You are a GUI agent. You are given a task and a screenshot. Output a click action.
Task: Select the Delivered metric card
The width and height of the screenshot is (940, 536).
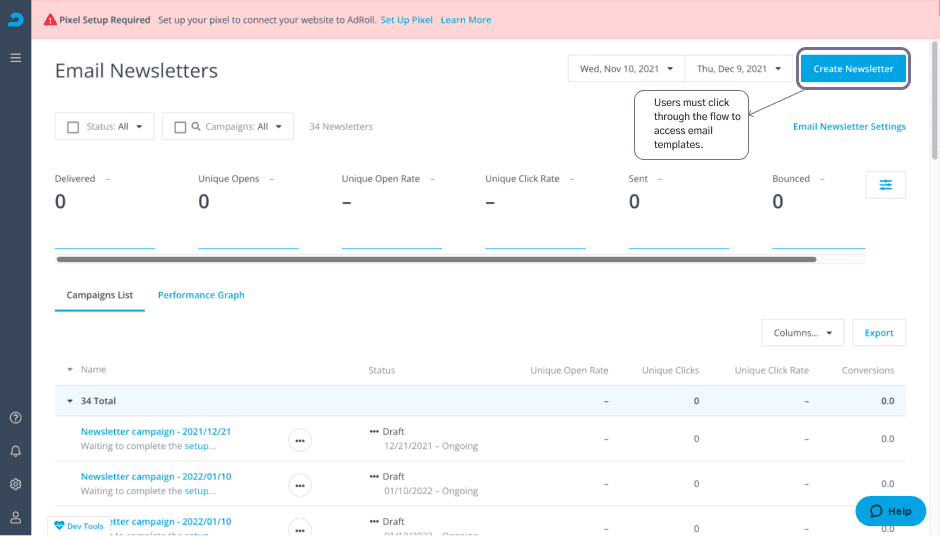tap(105, 210)
